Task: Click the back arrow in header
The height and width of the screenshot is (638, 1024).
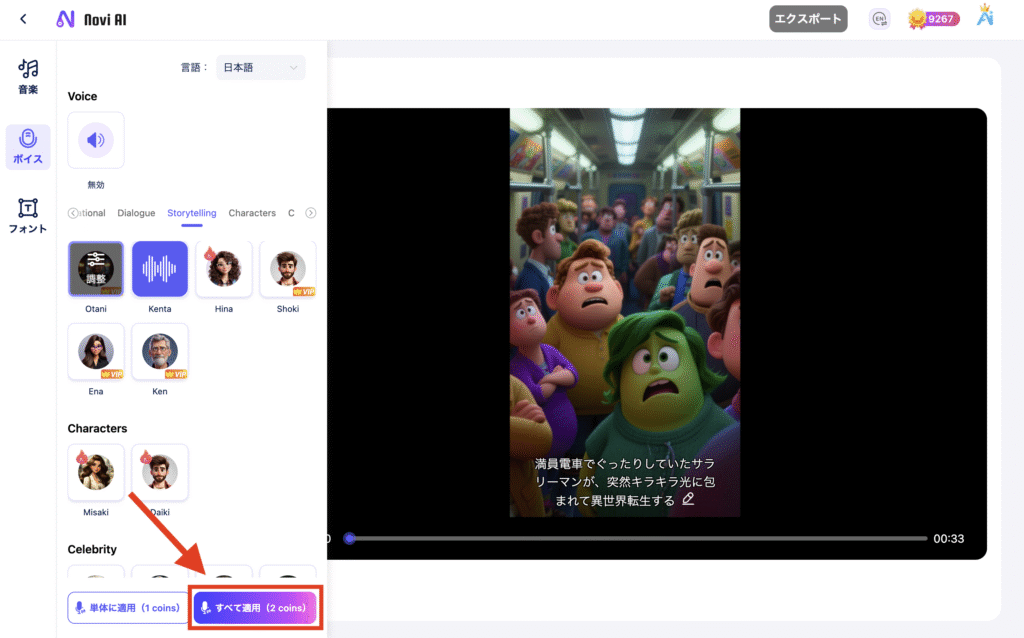Action: [23, 19]
